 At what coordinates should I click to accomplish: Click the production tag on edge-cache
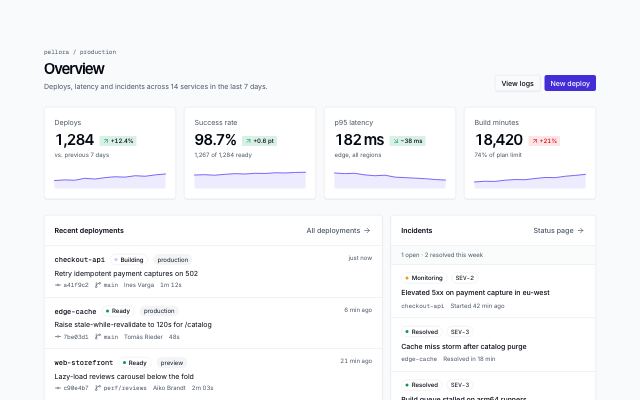pyautogui.click(x=159, y=311)
